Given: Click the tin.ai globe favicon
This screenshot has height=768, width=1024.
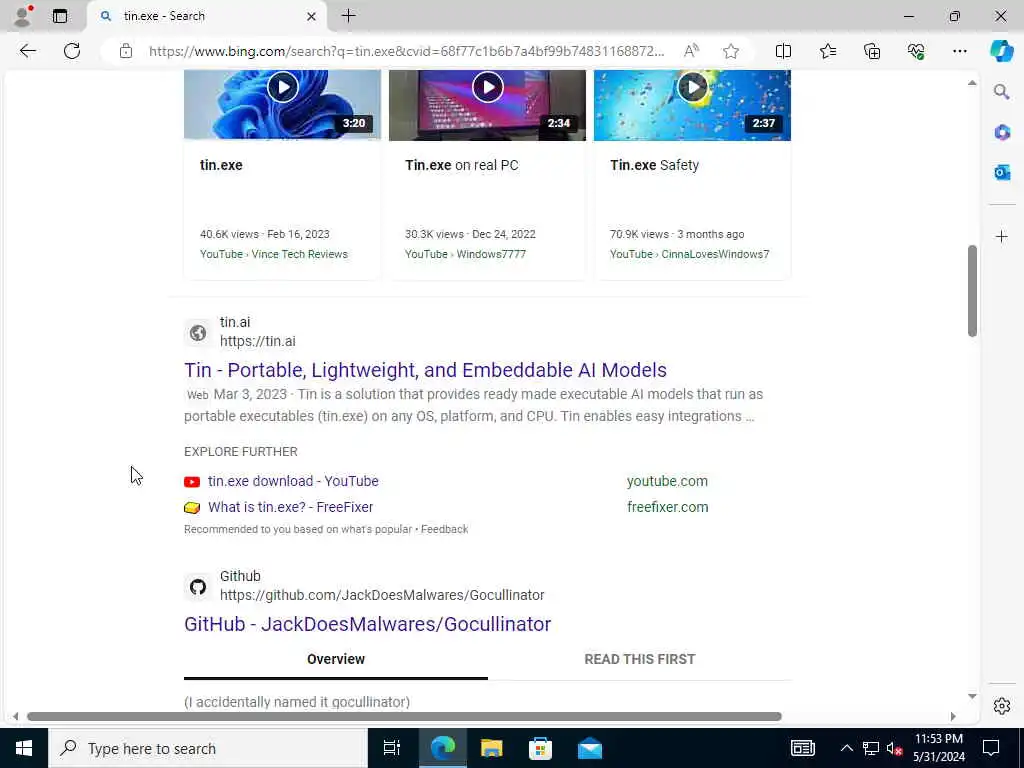Looking at the screenshot, I should (x=198, y=333).
